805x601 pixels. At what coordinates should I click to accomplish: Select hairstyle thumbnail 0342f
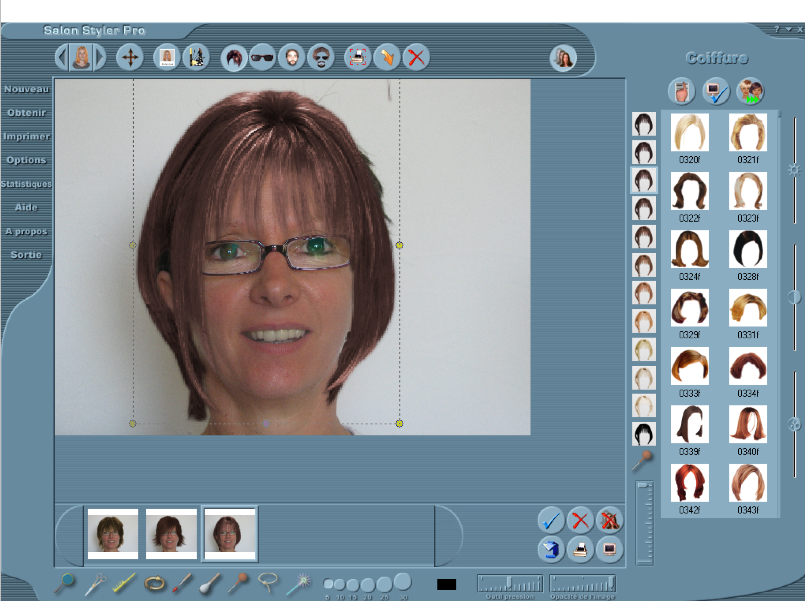689,483
